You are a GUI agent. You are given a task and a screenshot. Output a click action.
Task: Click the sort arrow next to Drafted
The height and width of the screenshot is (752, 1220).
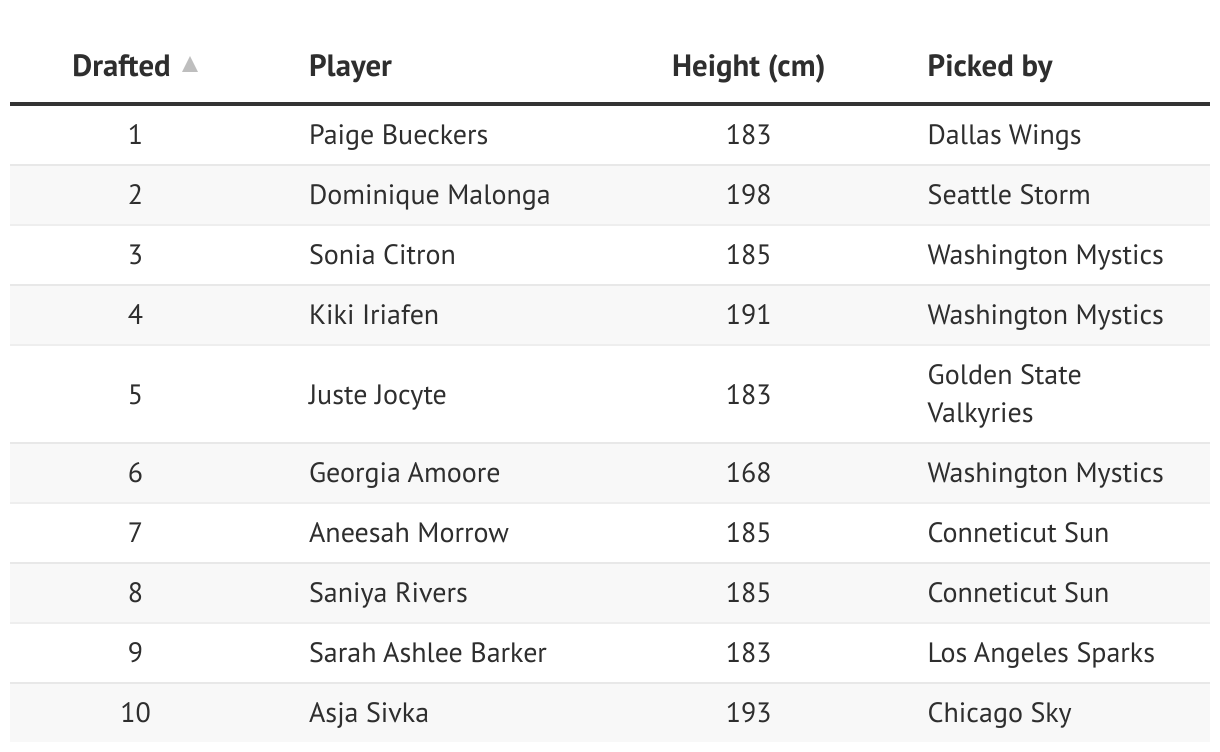coord(190,66)
